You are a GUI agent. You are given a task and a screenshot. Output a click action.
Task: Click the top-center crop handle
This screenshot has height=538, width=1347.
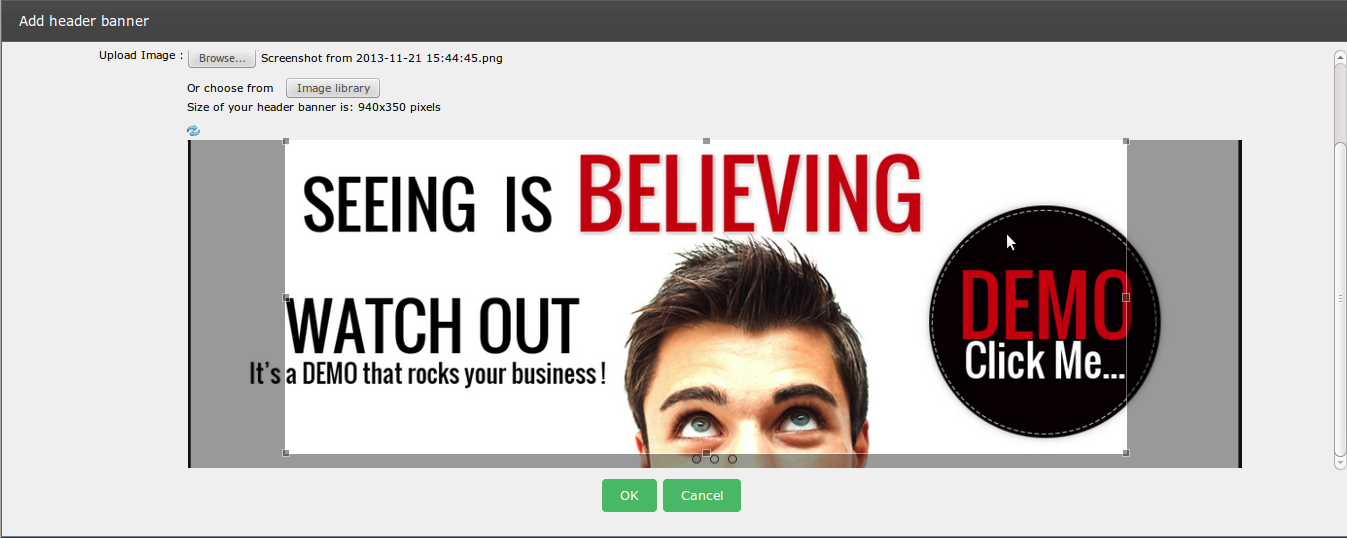(707, 141)
